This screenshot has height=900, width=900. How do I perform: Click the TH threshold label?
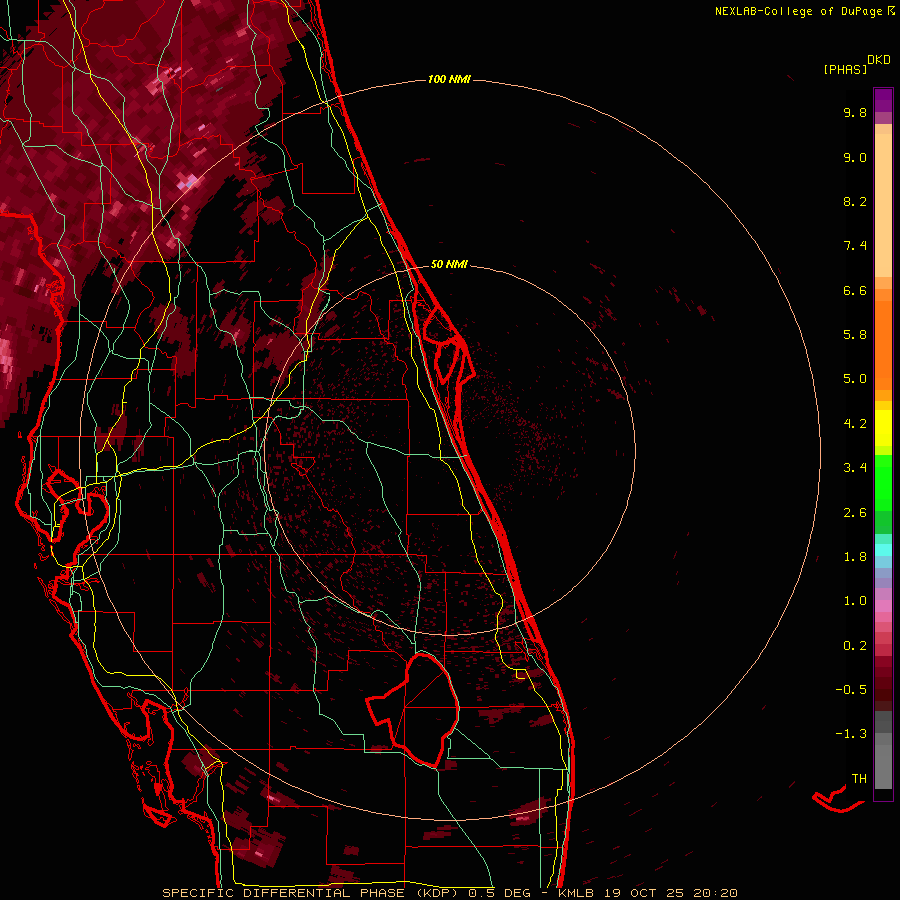click(x=859, y=779)
